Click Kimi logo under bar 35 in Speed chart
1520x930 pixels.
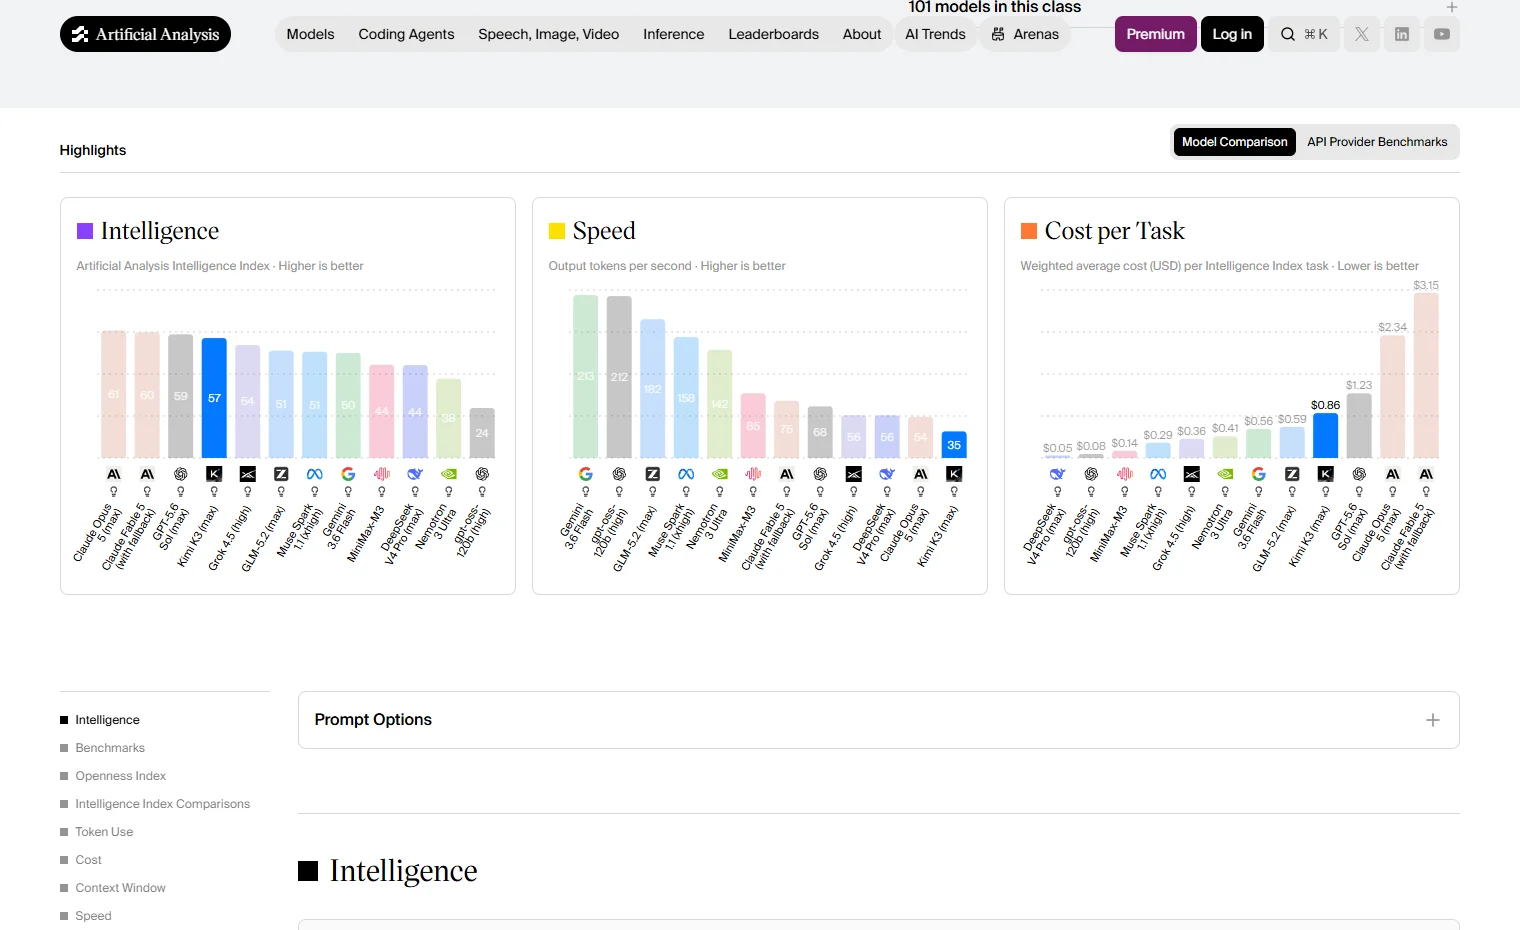pyautogui.click(x=954, y=474)
